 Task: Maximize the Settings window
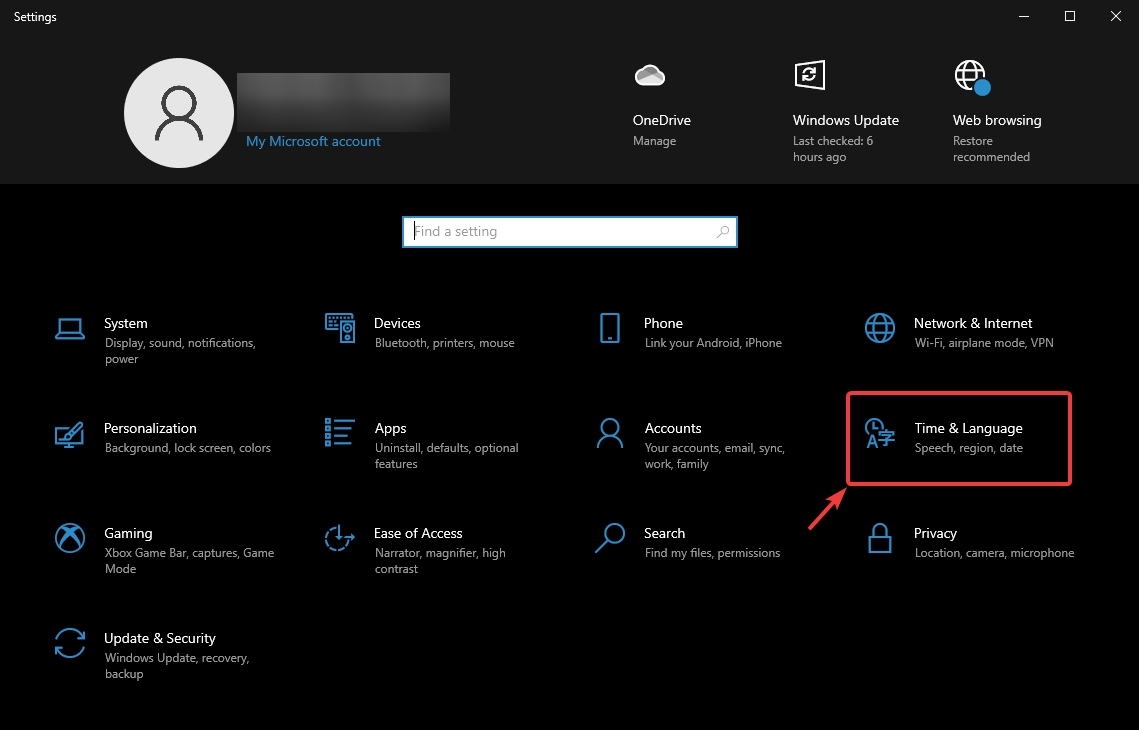pos(1069,16)
